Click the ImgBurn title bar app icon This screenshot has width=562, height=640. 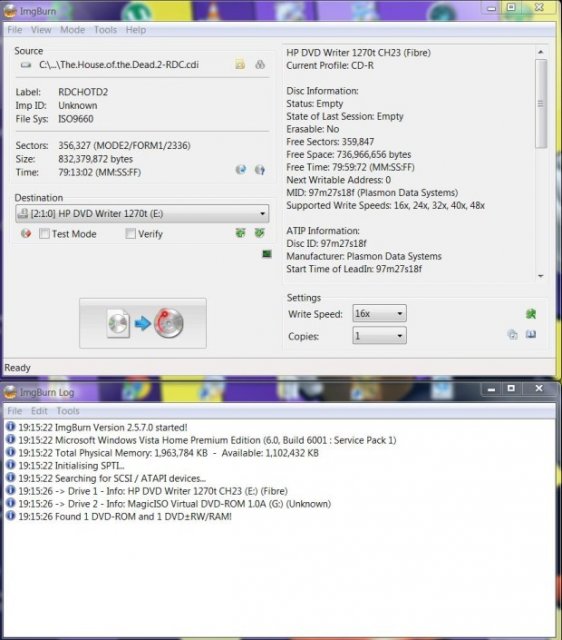[10, 11]
